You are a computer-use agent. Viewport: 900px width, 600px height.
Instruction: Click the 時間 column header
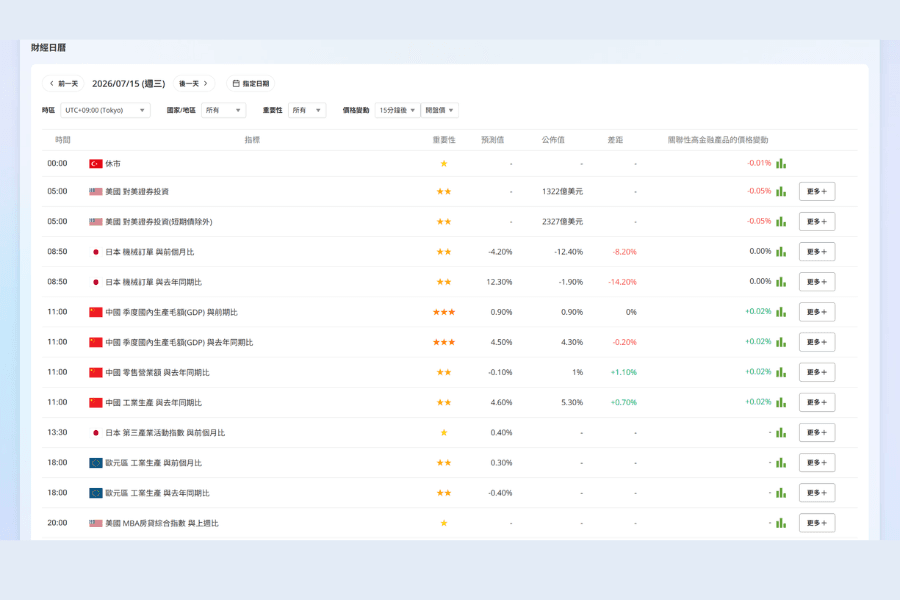(x=63, y=140)
